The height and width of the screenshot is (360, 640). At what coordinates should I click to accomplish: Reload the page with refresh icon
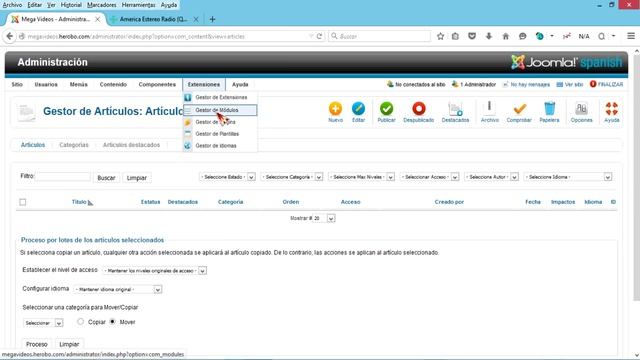coord(320,36)
